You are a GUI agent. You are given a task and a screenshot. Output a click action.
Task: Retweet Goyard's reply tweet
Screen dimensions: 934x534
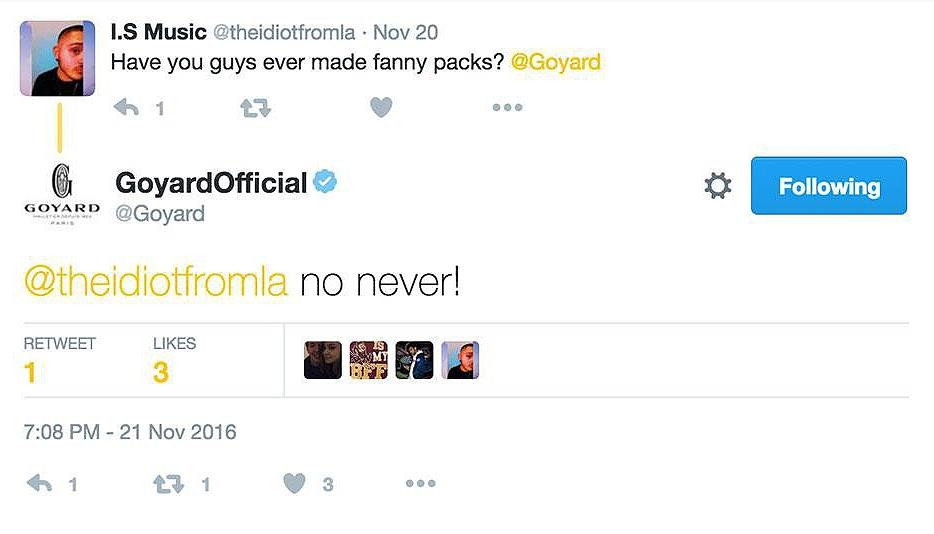167,484
